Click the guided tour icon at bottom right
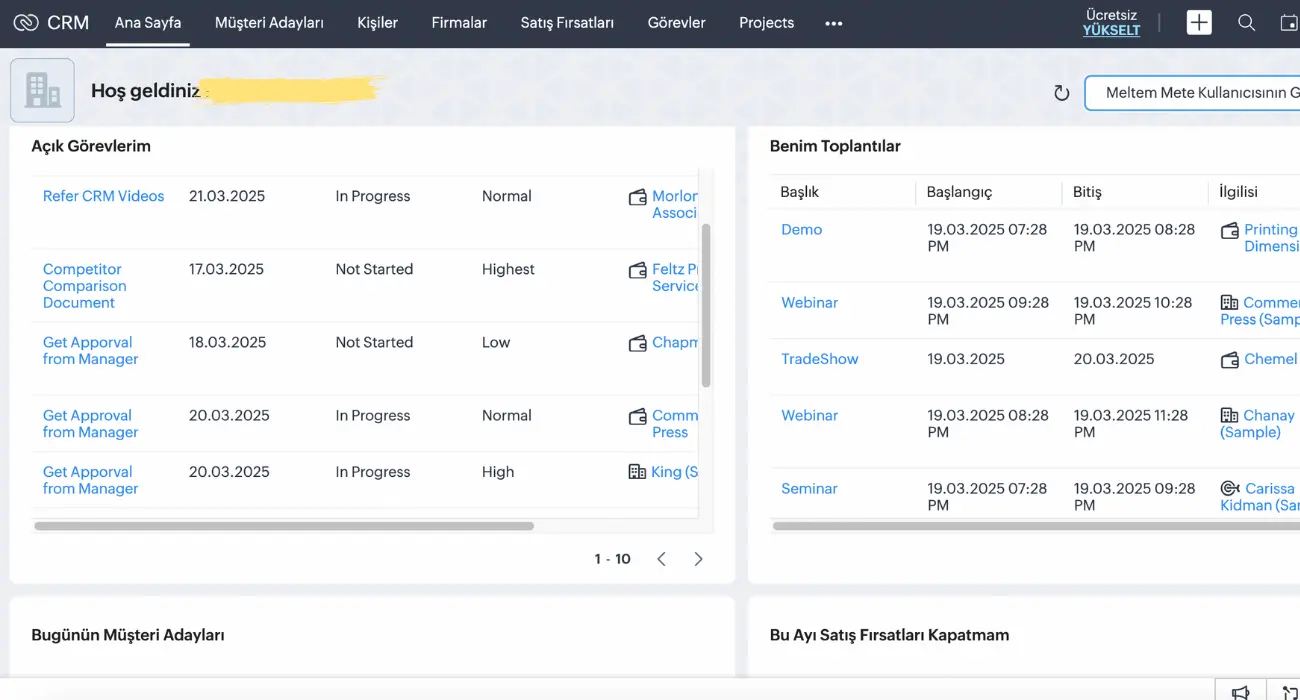 click(x=1288, y=691)
